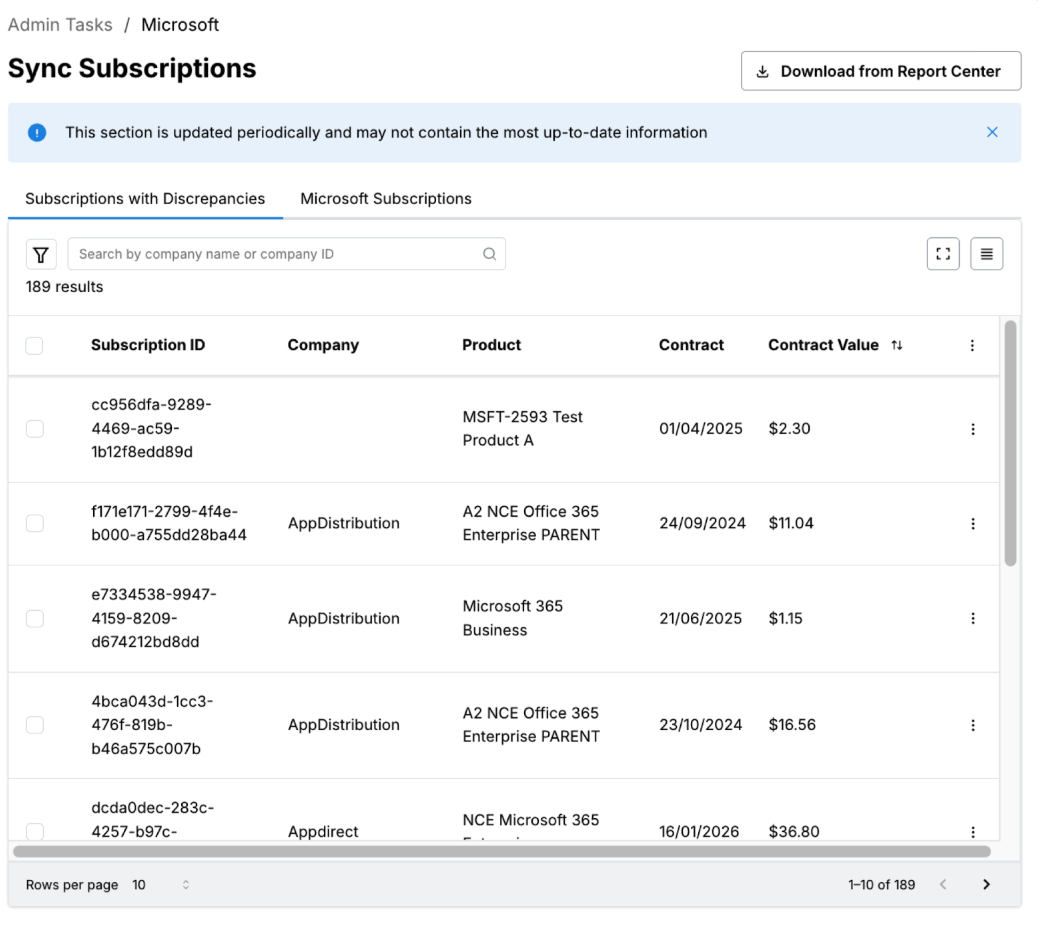The image size is (1038, 928).
Task: Click the Sync Subscriptions heading
Action: 132,68
